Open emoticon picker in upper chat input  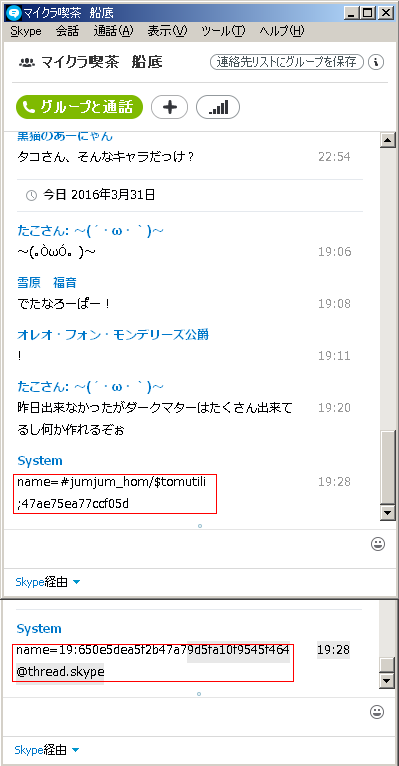378,544
